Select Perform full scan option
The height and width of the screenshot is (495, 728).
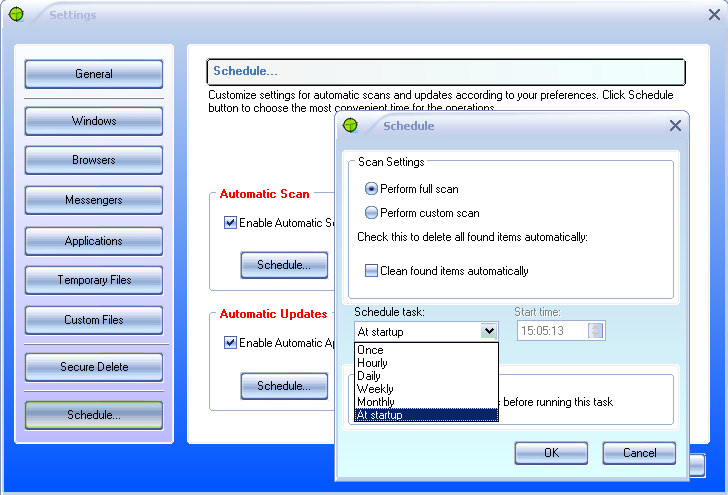click(372, 189)
